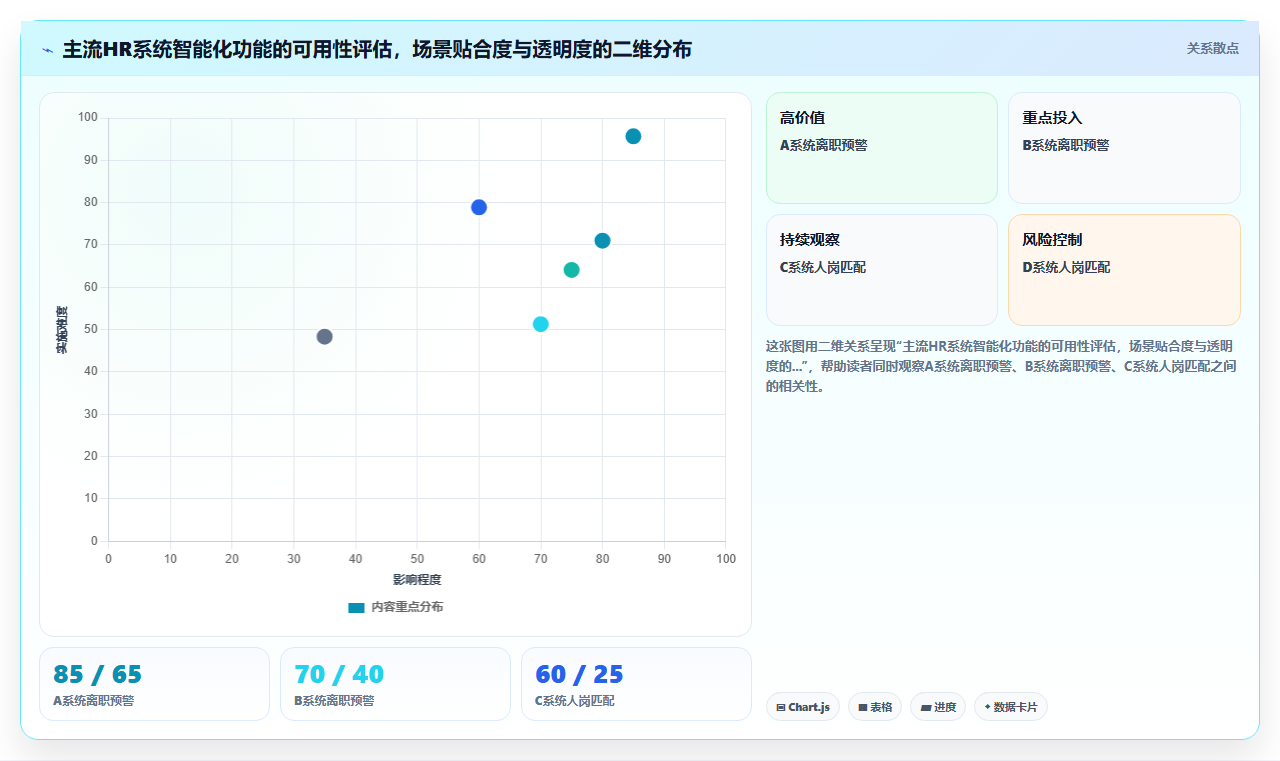Select the Chart.js tag

[803, 707]
